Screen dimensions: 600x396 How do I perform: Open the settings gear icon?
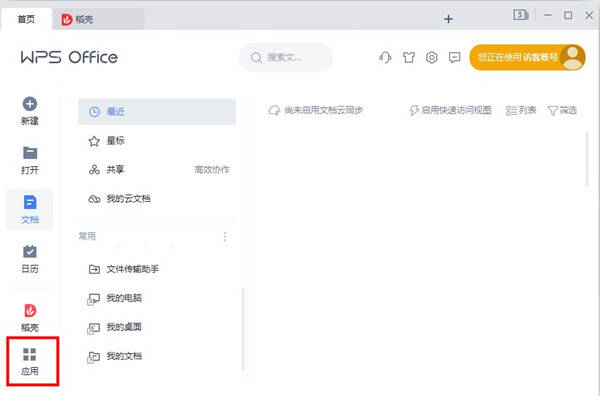pyautogui.click(x=432, y=57)
